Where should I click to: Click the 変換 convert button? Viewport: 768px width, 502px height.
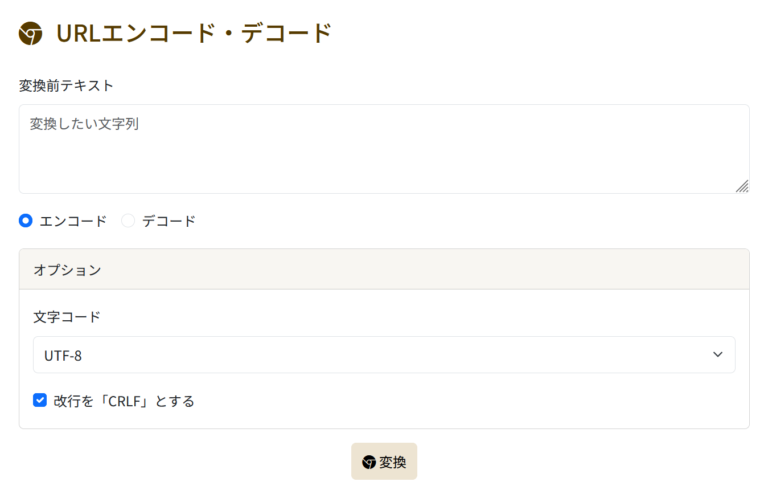pyautogui.click(x=384, y=461)
